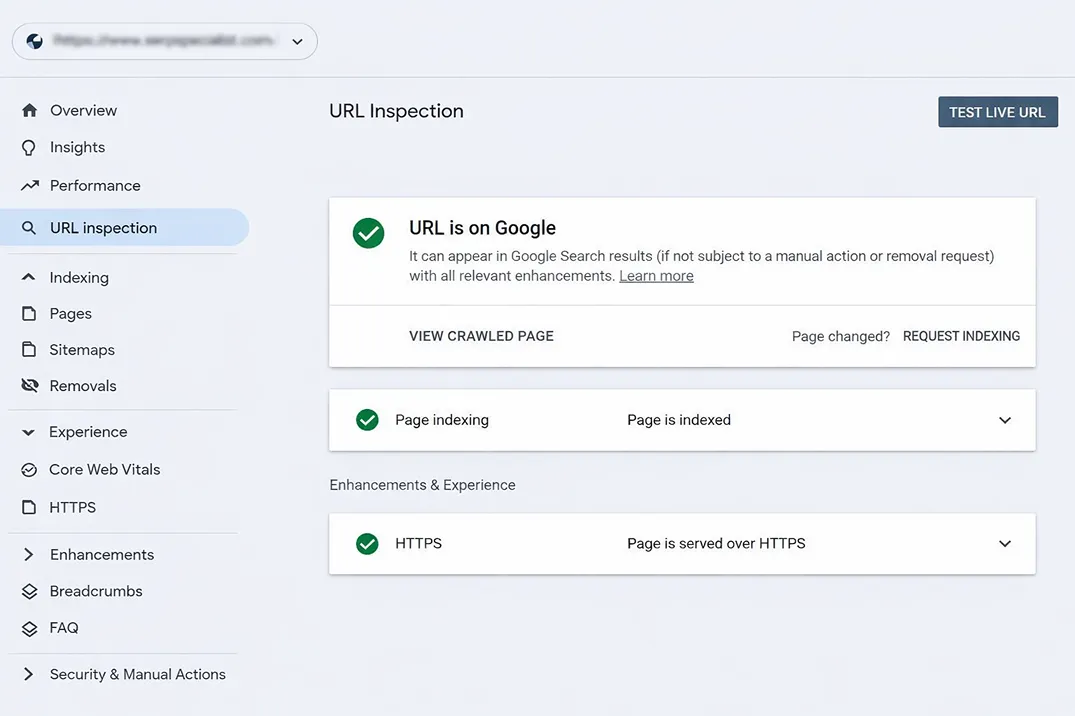Click the Overview home icon
Viewport: 1075px width, 716px height.
[31, 110]
